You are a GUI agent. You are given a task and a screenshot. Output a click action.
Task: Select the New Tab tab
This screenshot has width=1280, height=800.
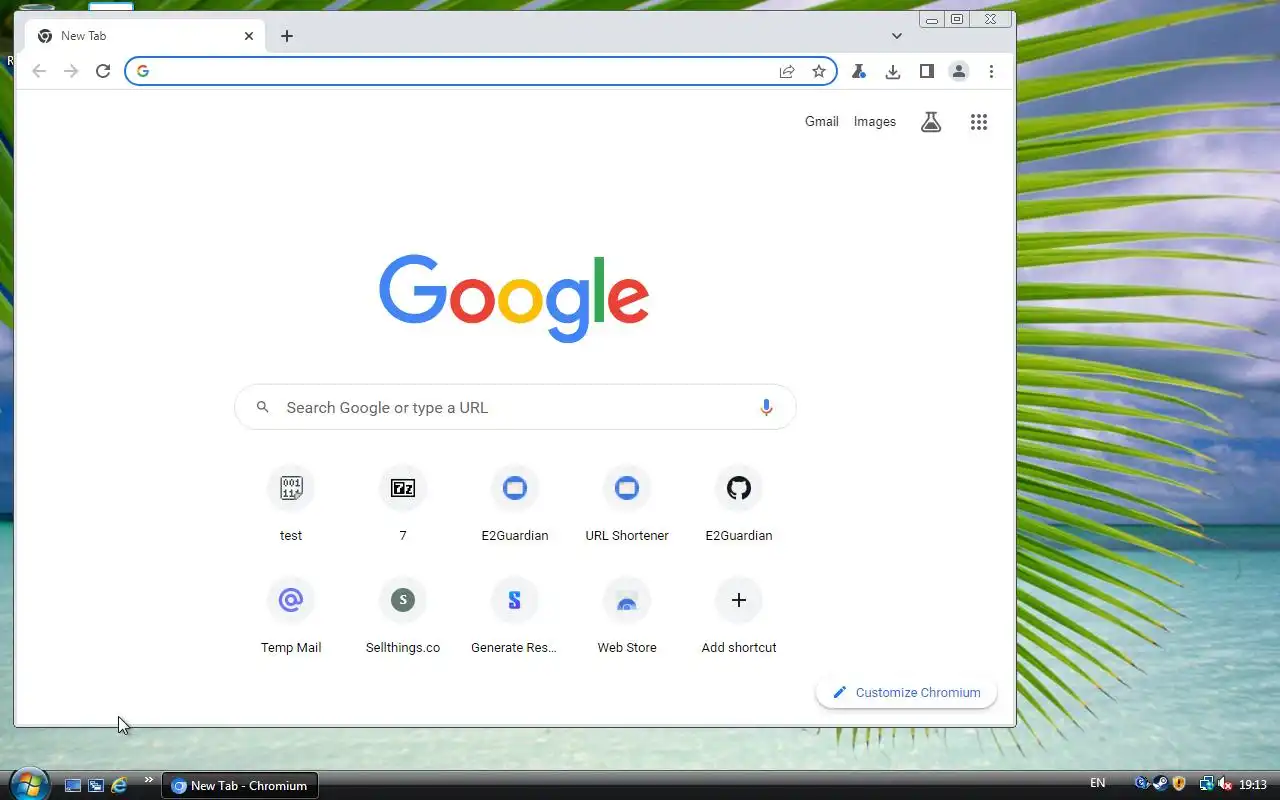coord(146,36)
